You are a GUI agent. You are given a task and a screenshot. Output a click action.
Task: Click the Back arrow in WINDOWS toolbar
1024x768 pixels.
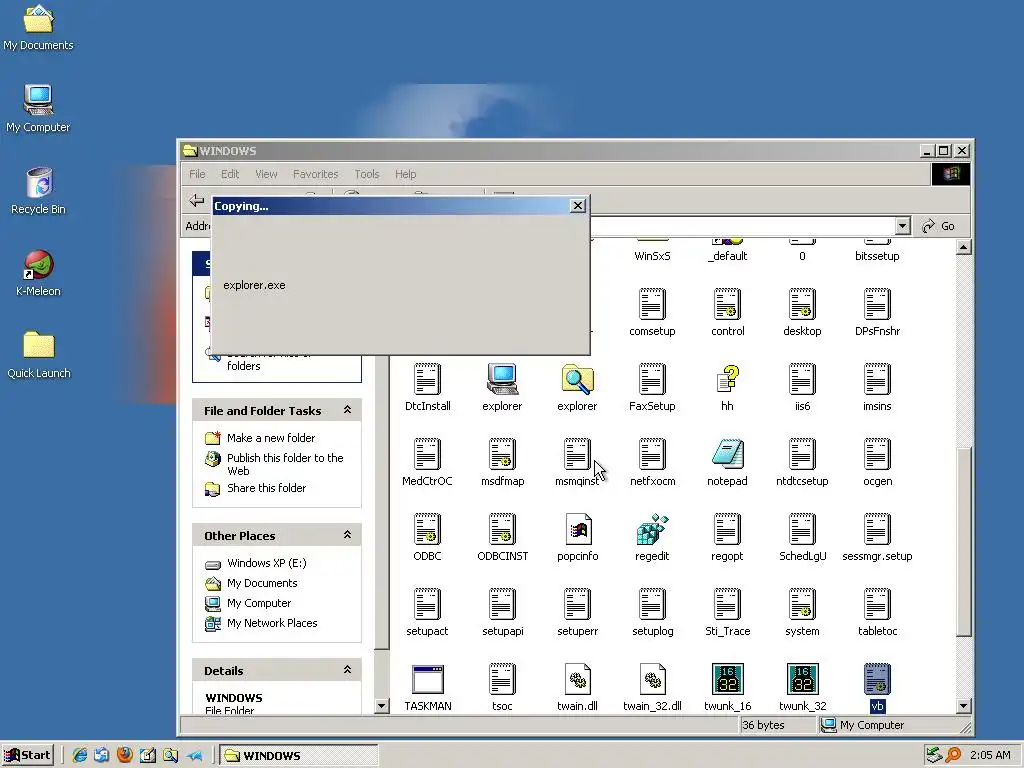(x=197, y=200)
